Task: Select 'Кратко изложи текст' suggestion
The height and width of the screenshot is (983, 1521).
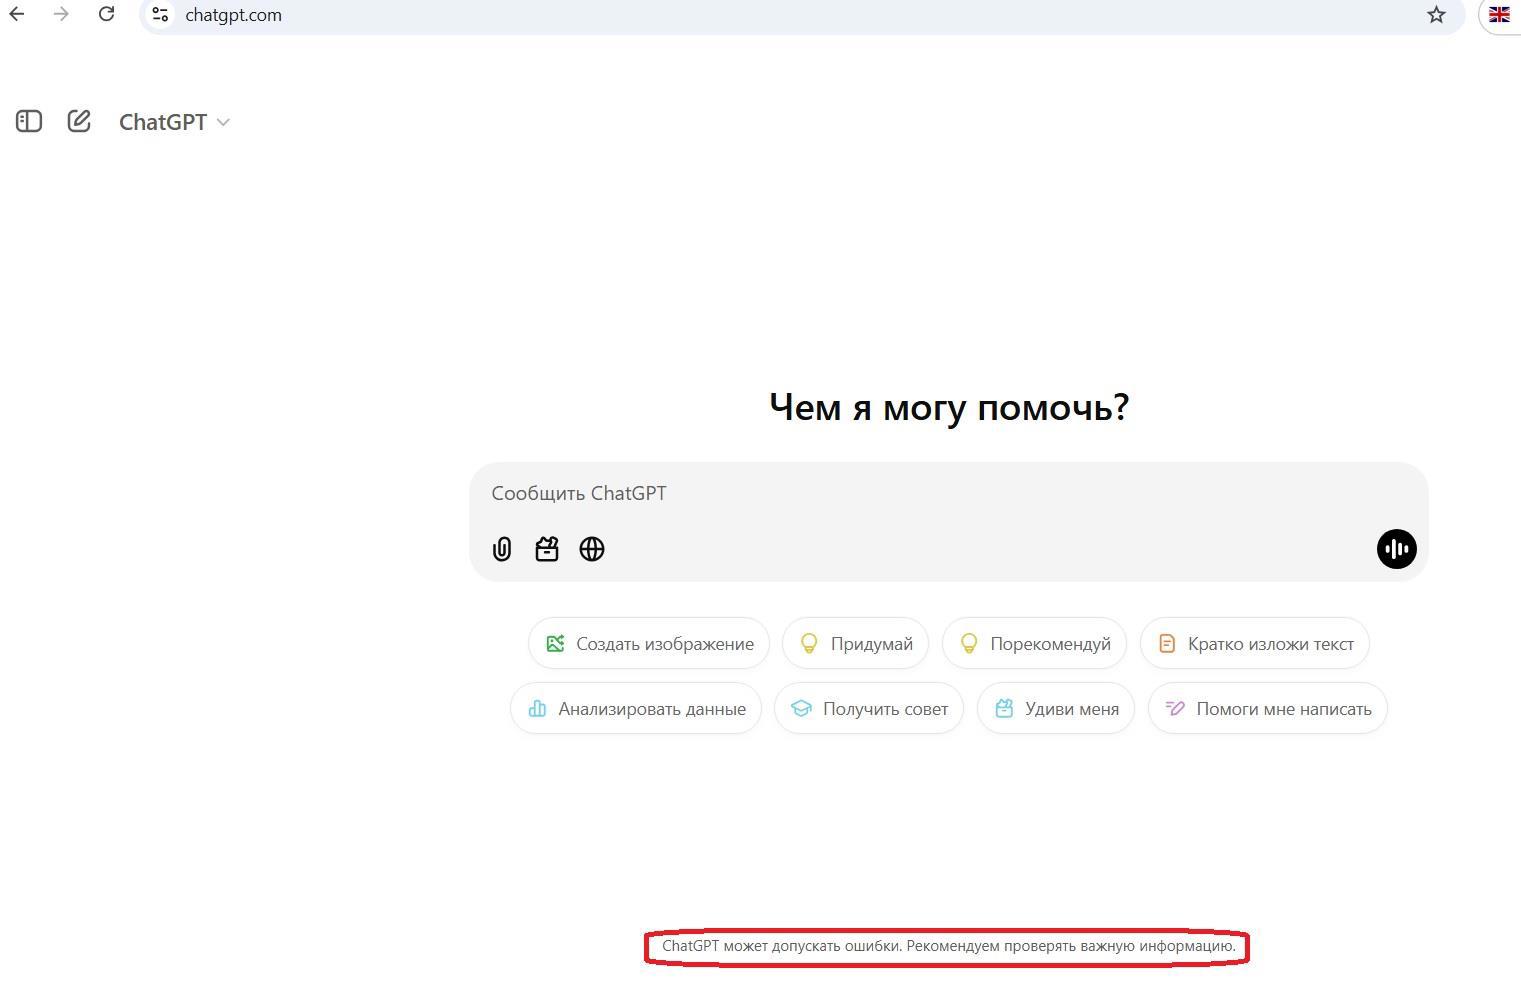Action: (1254, 644)
